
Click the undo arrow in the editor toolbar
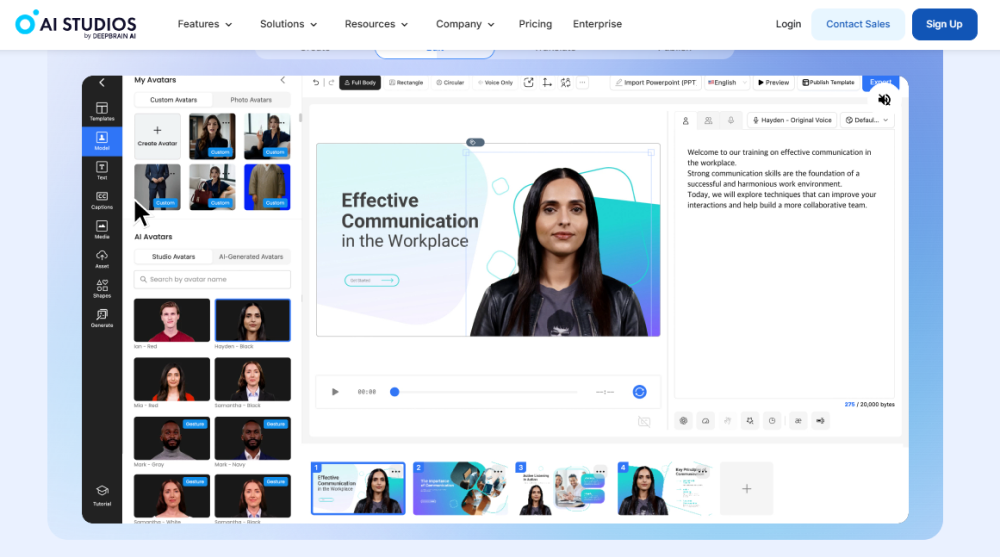click(x=316, y=82)
